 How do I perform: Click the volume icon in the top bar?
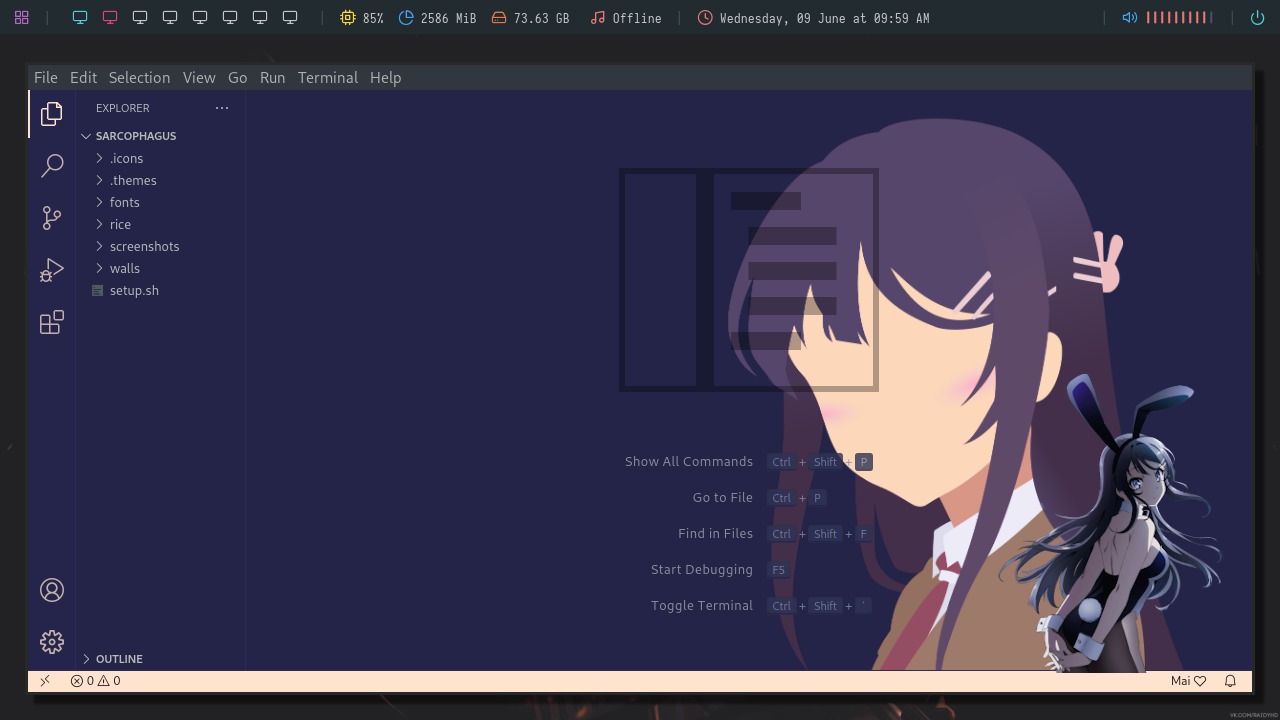pos(1129,18)
